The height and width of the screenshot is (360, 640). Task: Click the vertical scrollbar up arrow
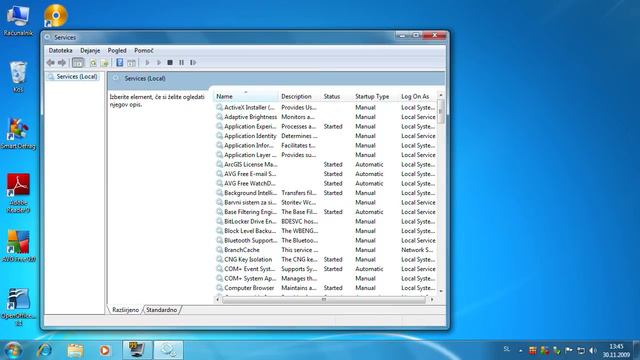coord(440,95)
